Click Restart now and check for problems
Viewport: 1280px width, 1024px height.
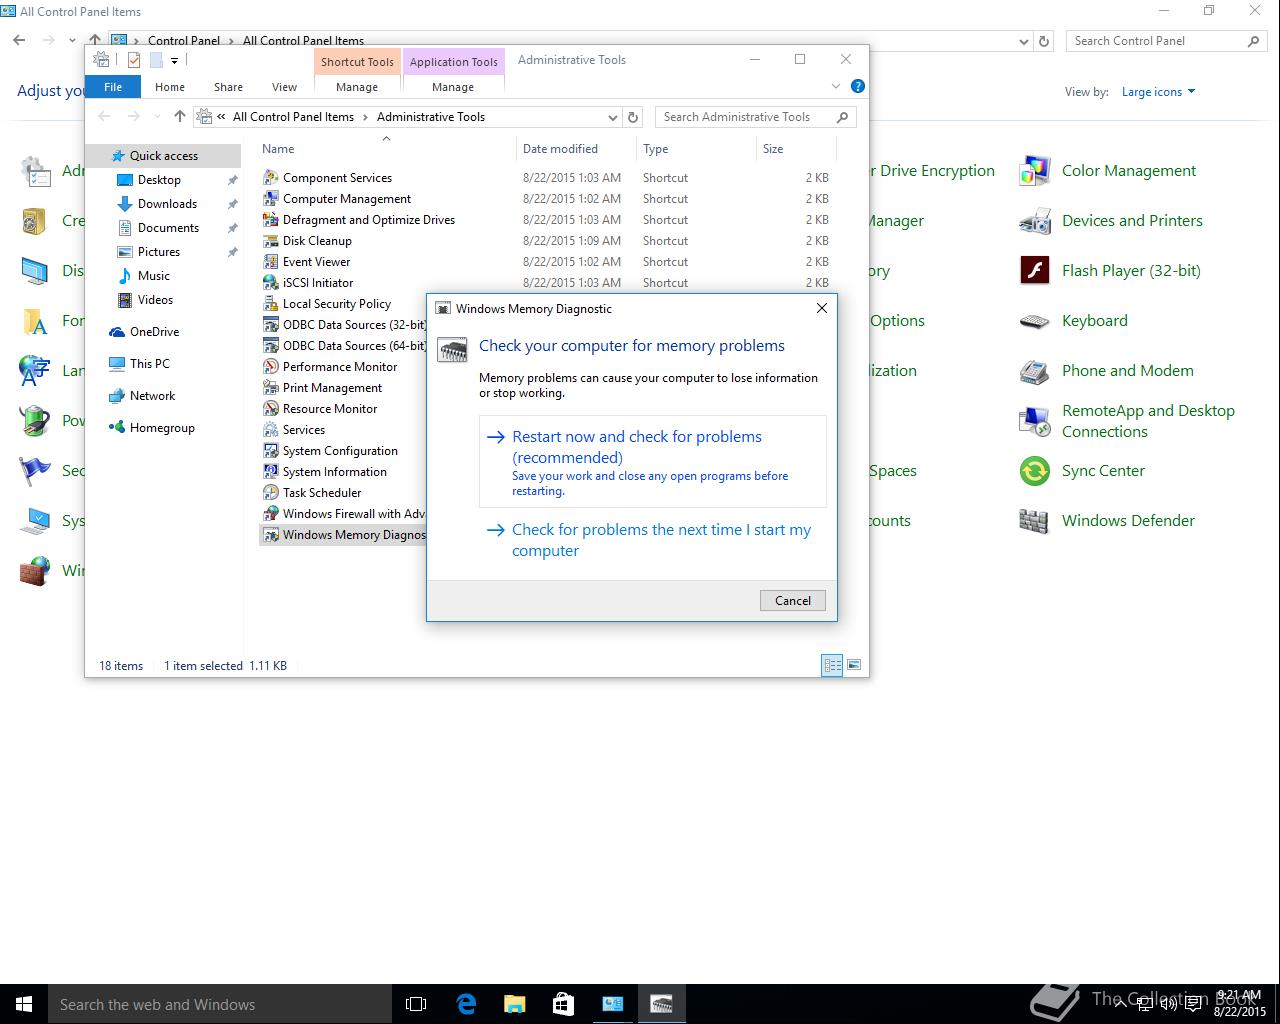click(x=653, y=462)
